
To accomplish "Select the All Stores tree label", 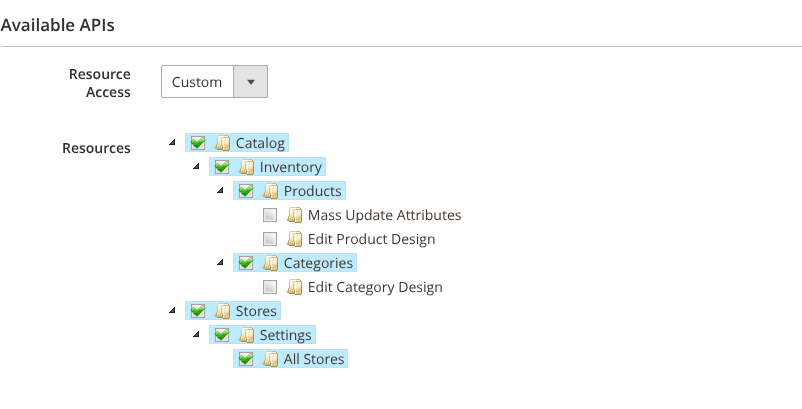I will [314, 359].
